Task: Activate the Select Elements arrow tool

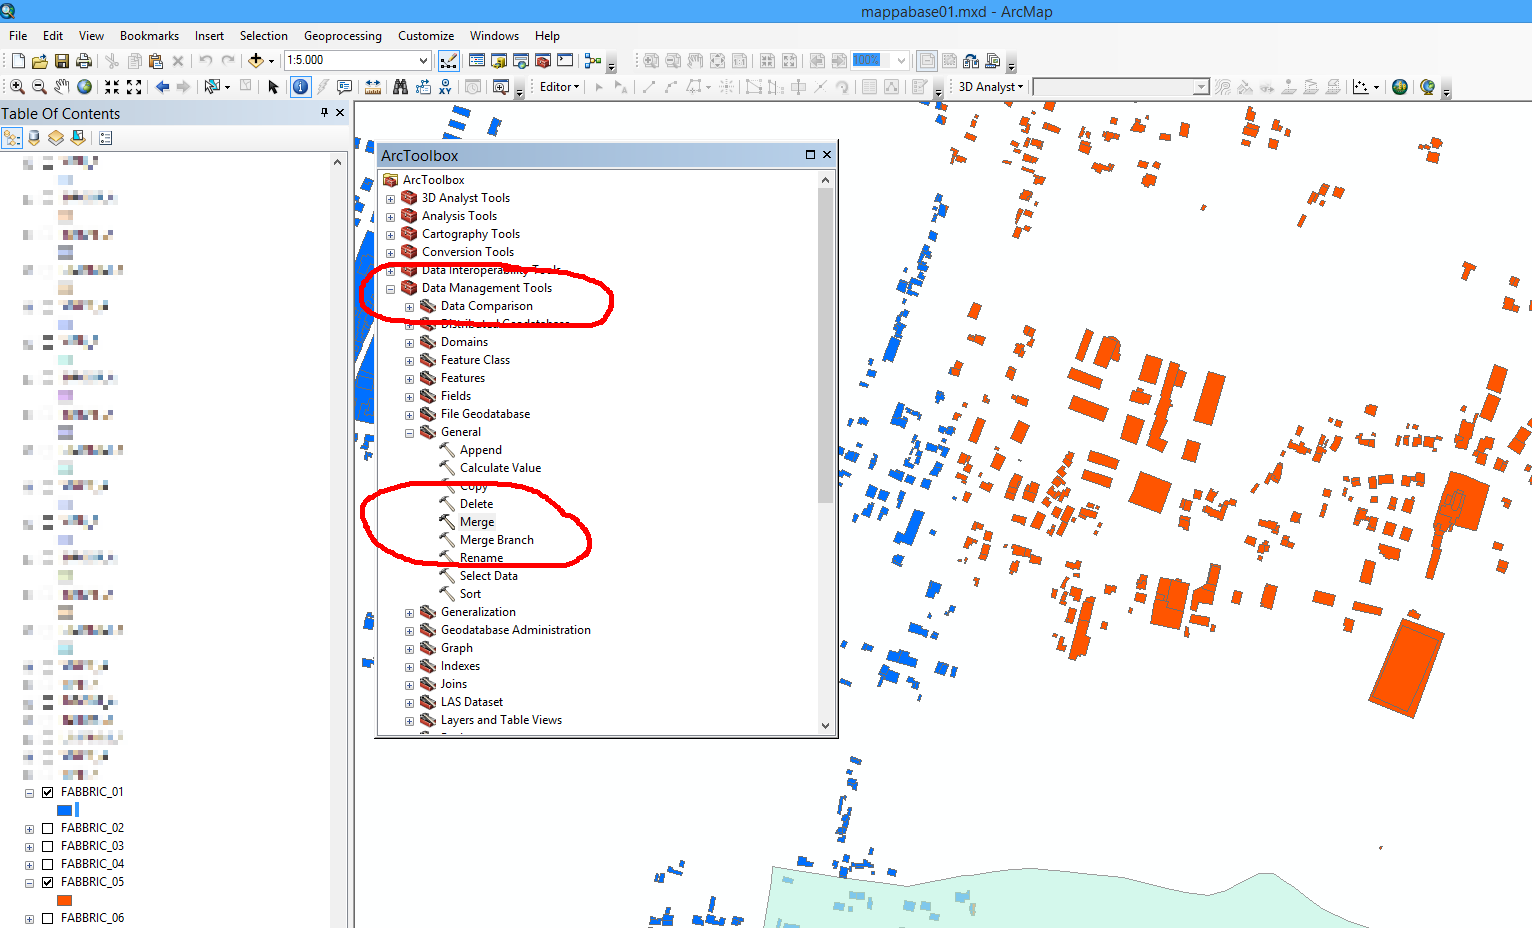Action: (x=273, y=87)
